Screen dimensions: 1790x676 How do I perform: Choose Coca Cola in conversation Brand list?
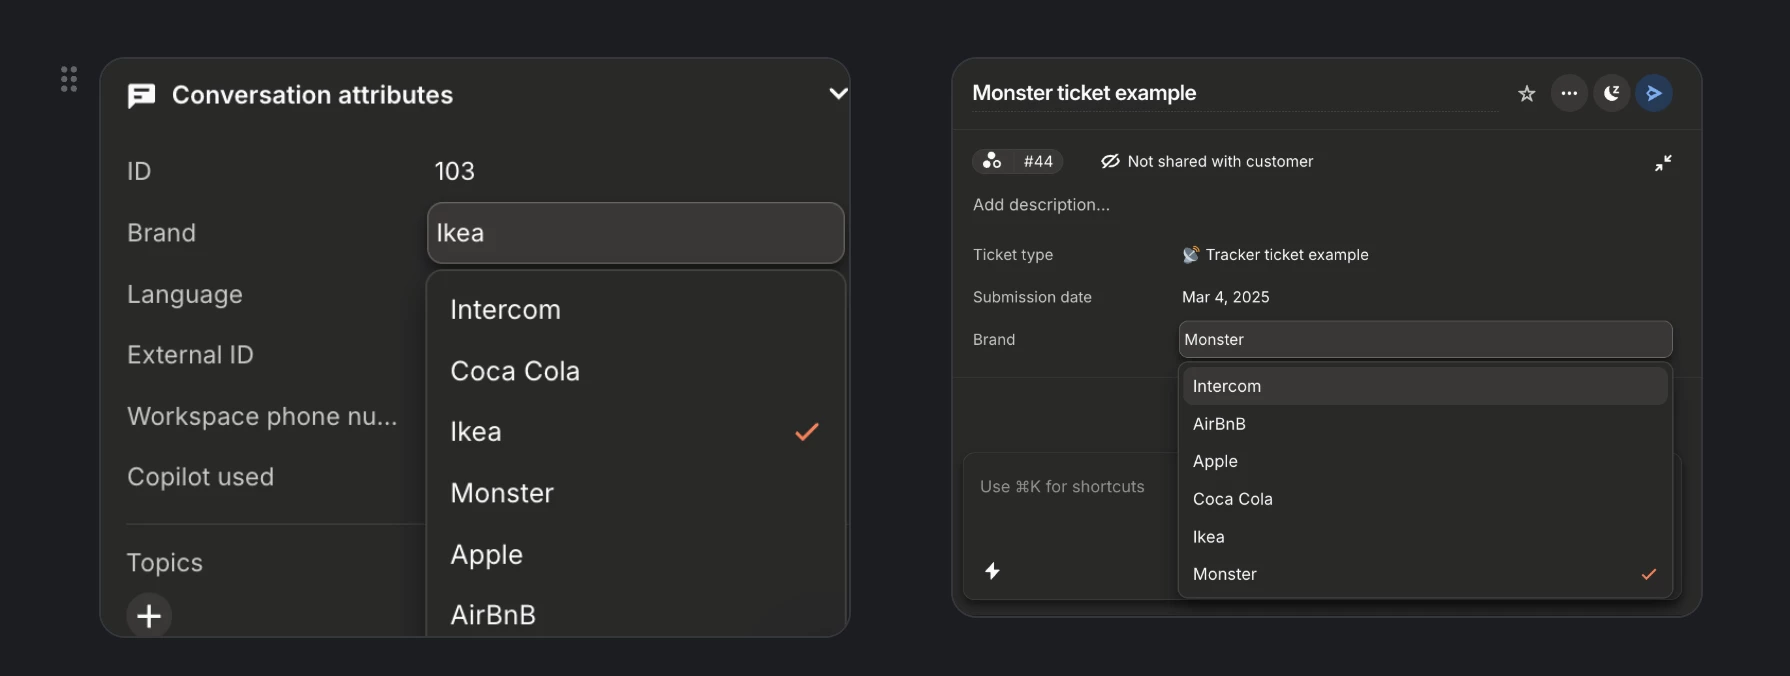coord(636,371)
